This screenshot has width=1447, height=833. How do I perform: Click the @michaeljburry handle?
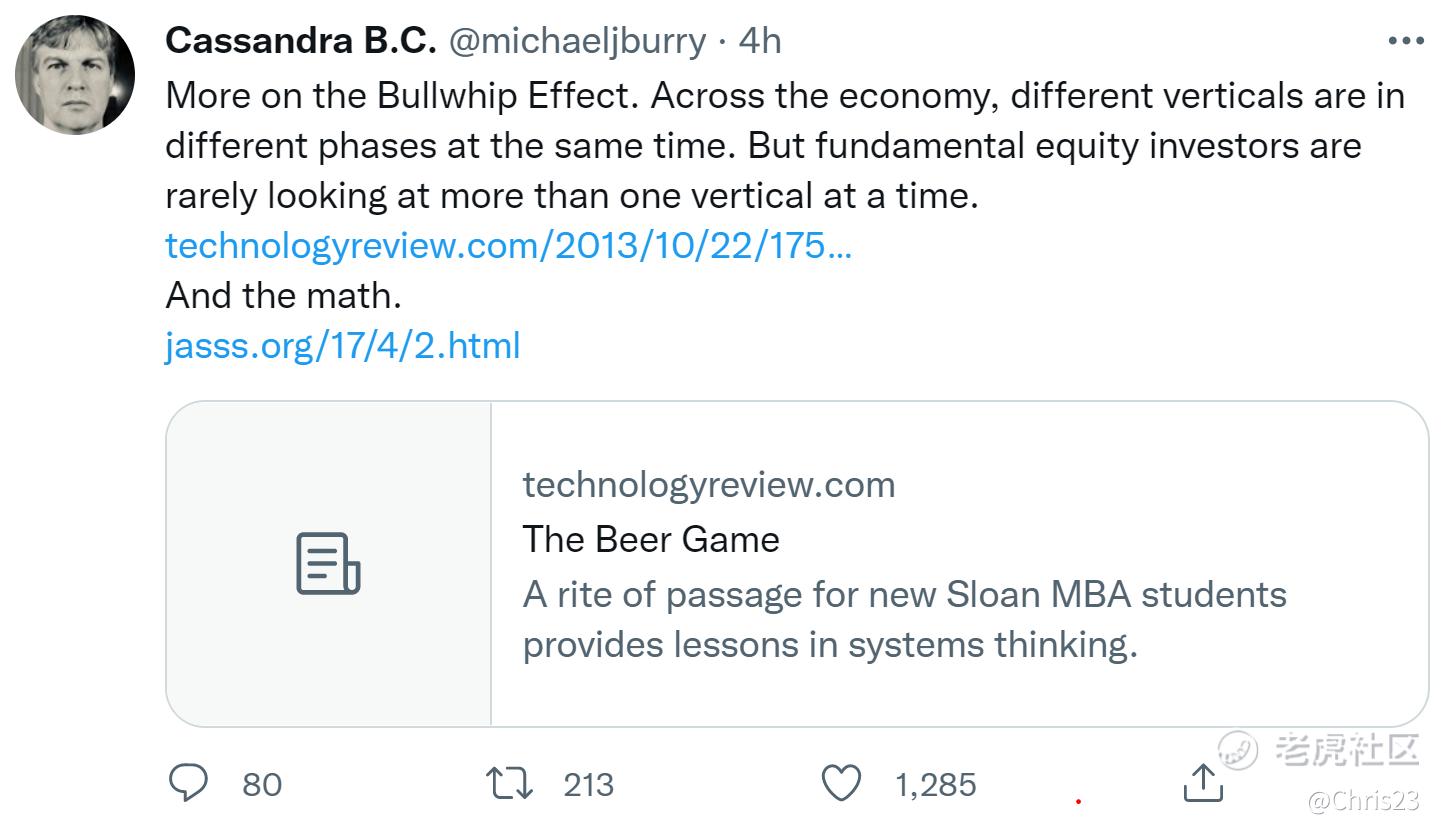coord(577,41)
